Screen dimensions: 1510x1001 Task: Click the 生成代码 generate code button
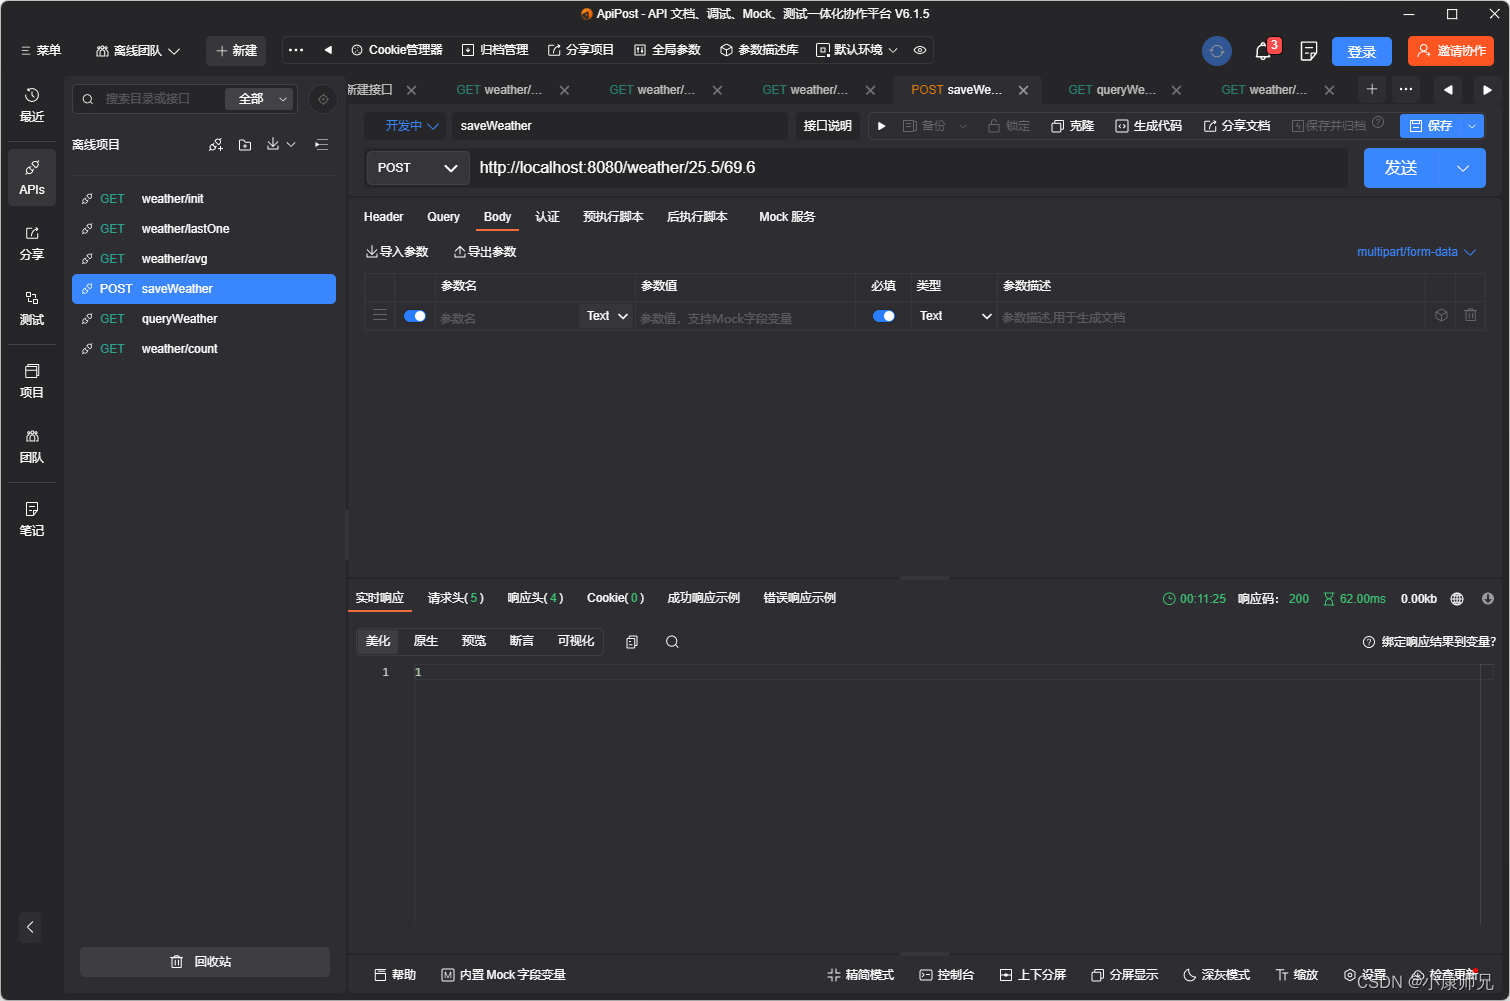1149,126
